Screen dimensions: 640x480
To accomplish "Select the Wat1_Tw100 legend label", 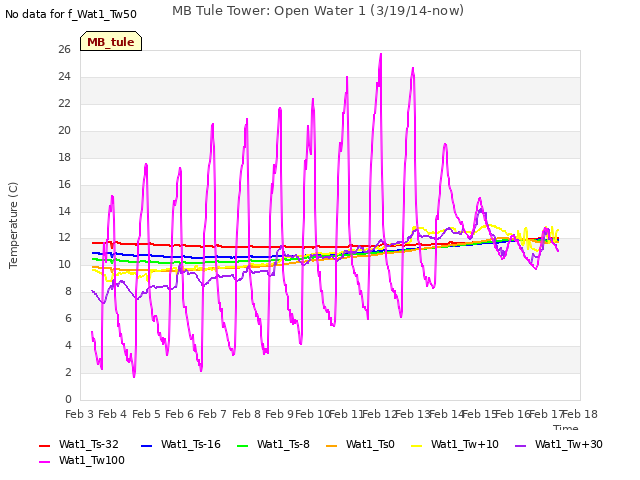I will 92,460.
